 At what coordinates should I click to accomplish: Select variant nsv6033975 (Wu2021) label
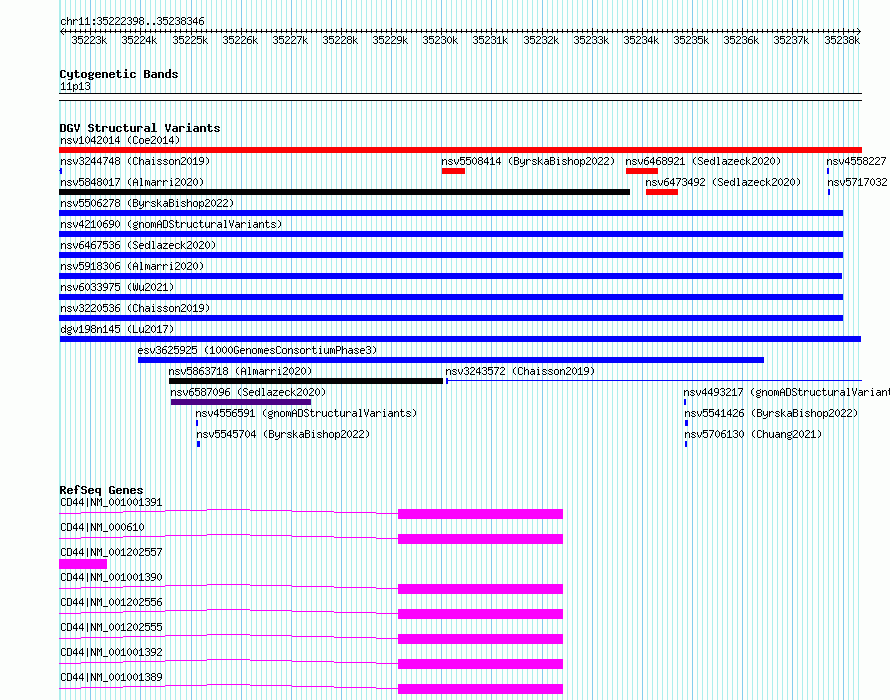(x=117, y=287)
